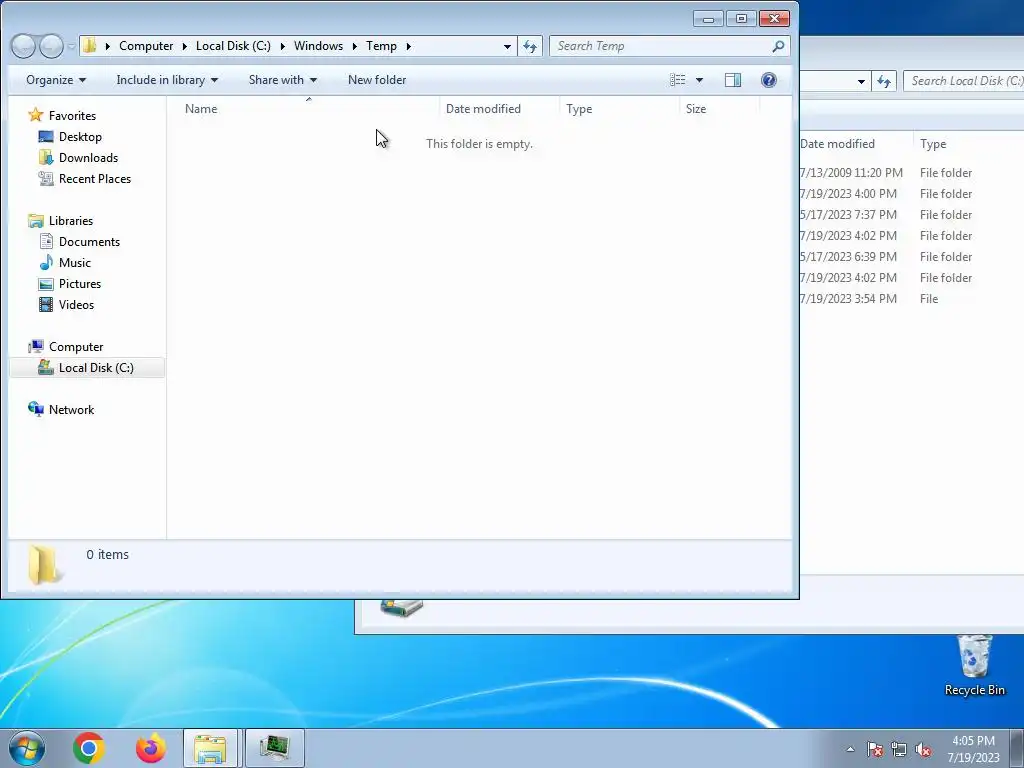Open the Share with menu
This screenshot has width=1024, height=768.
[282, 80]
